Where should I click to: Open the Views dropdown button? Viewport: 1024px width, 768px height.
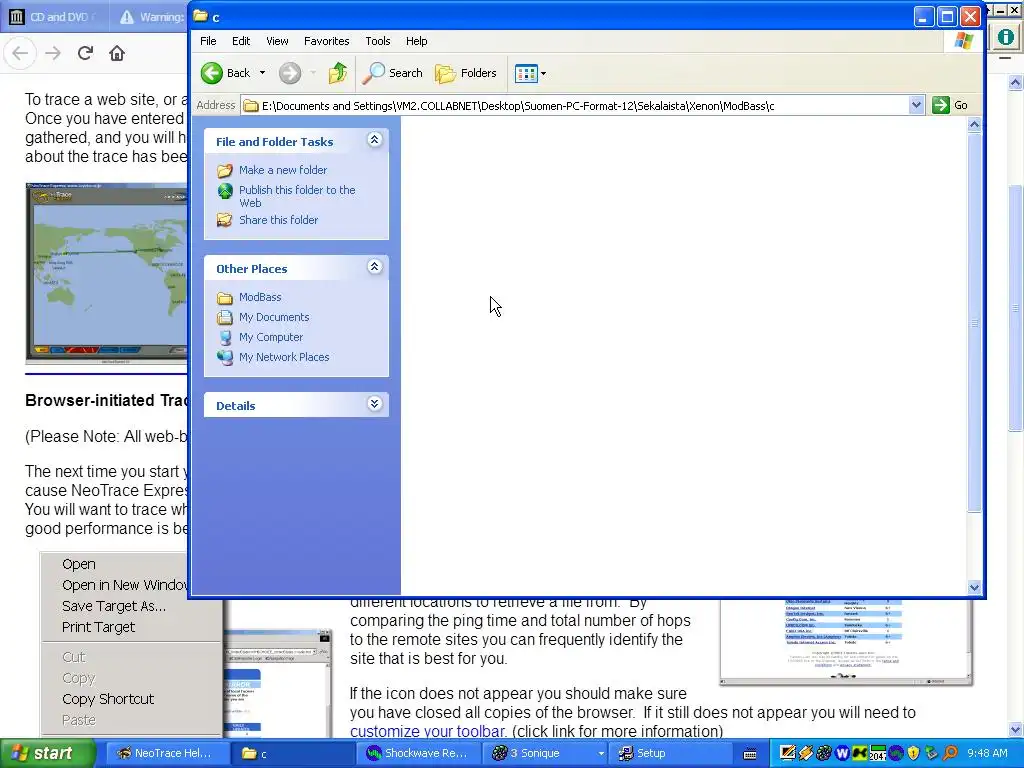click(530, 73)
